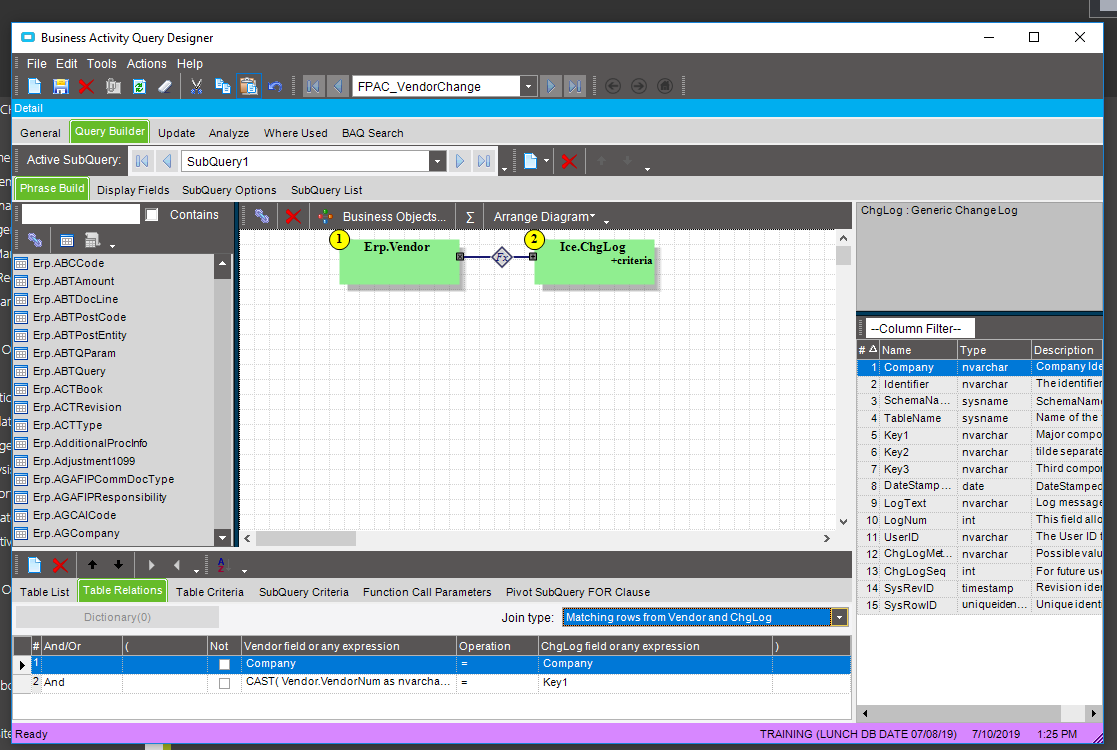Select Erp.ACTBook in the table list
This screenshot has width=1117, height=750.
(68, 389)
